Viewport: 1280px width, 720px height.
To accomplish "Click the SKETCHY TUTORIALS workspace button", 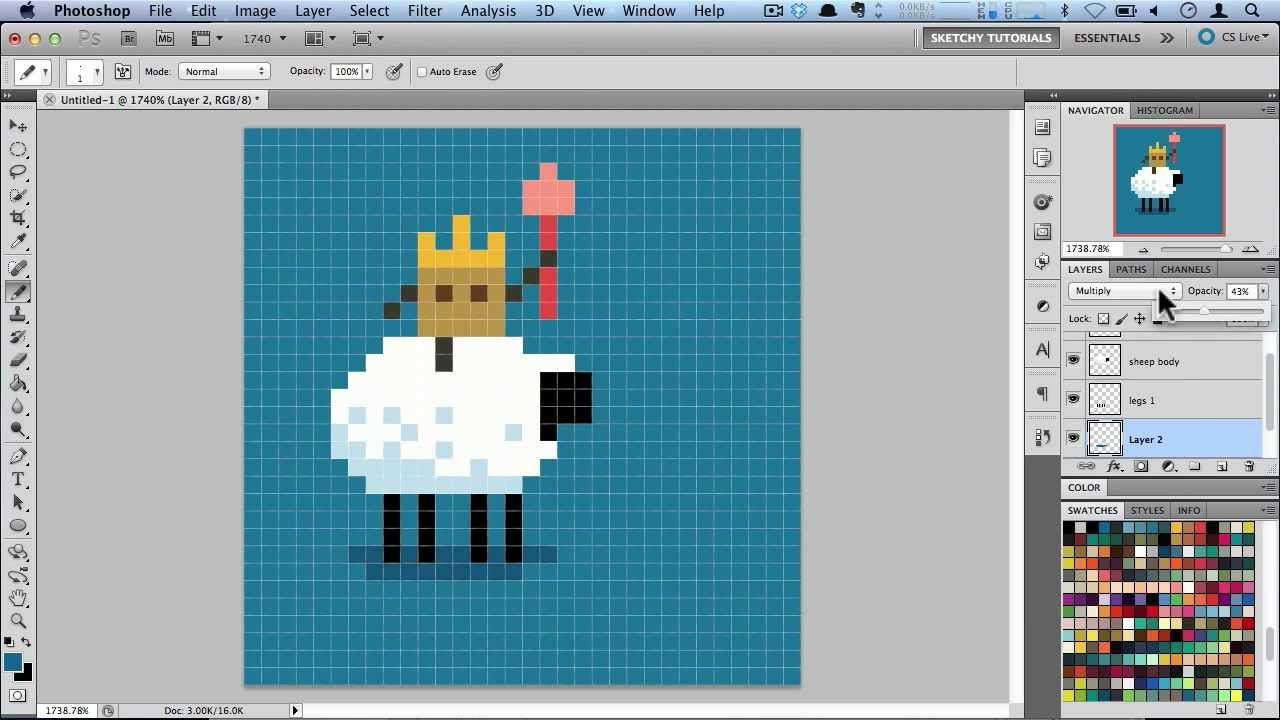I will [990, 37].
